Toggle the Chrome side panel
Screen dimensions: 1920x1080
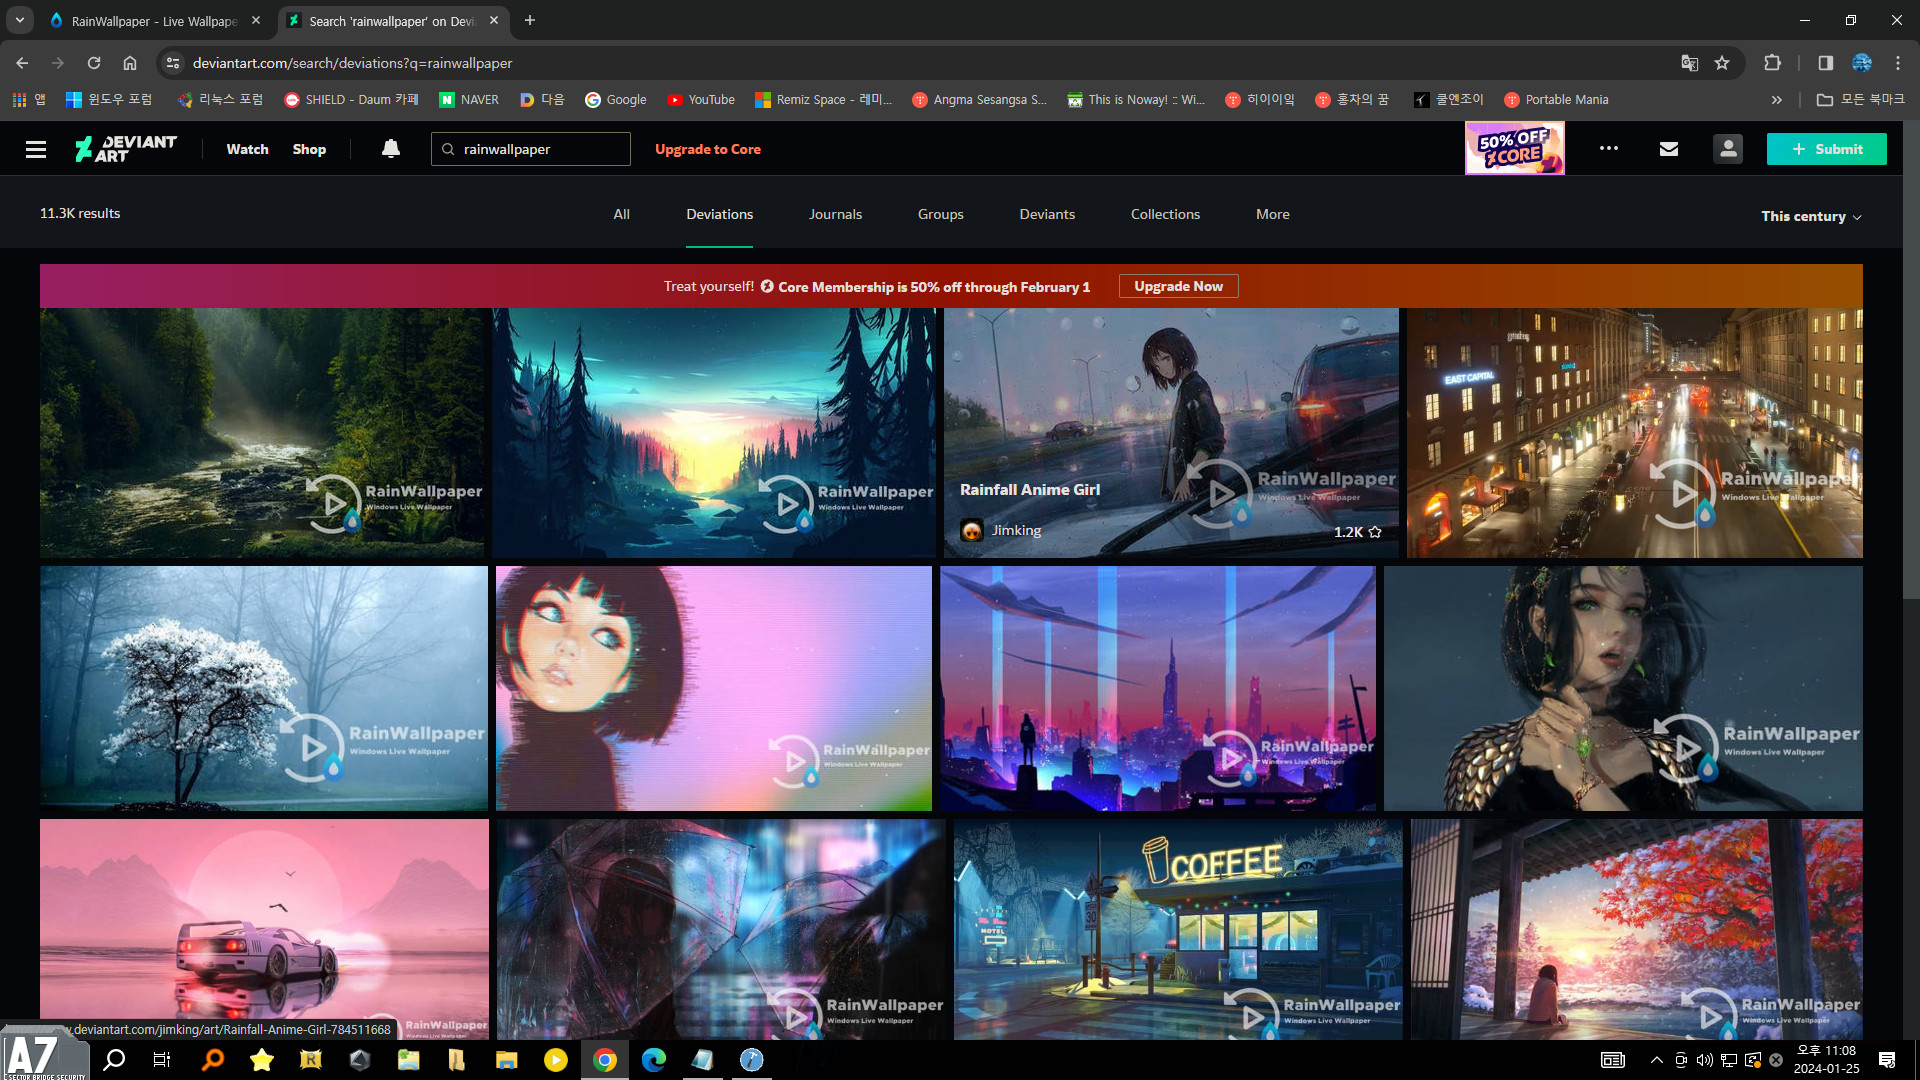1826,63
